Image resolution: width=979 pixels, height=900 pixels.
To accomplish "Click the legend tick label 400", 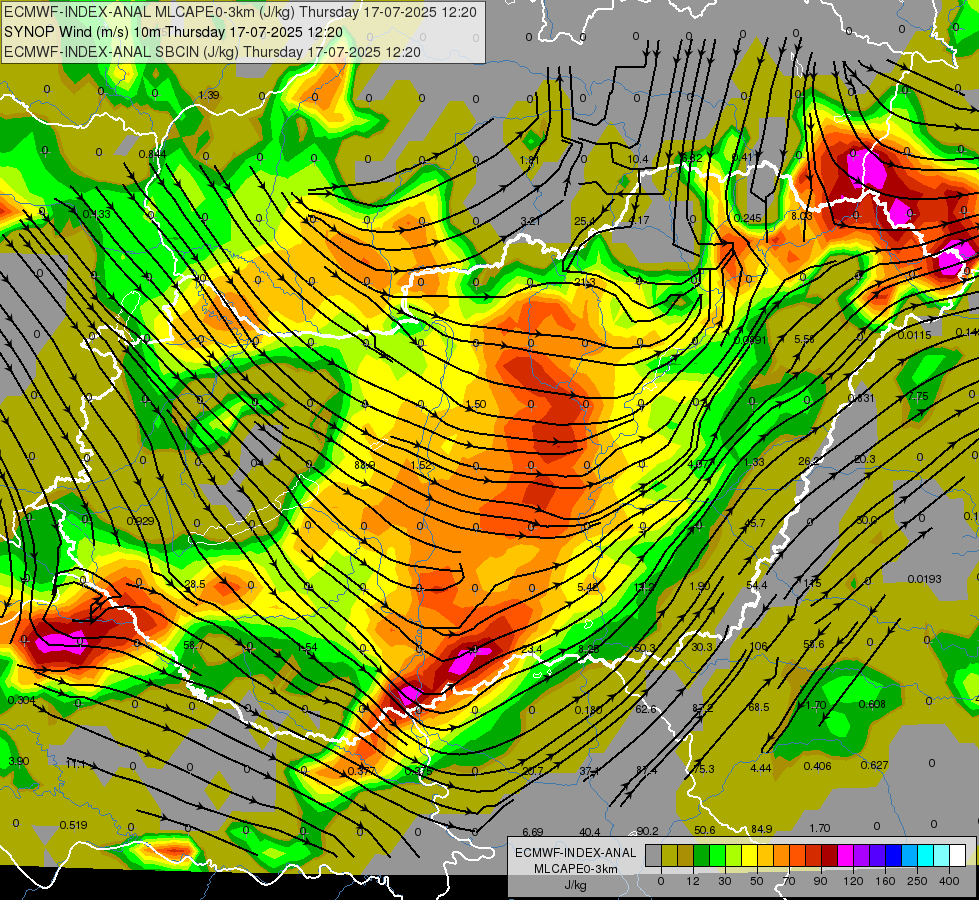I will (x=949, y=881).
